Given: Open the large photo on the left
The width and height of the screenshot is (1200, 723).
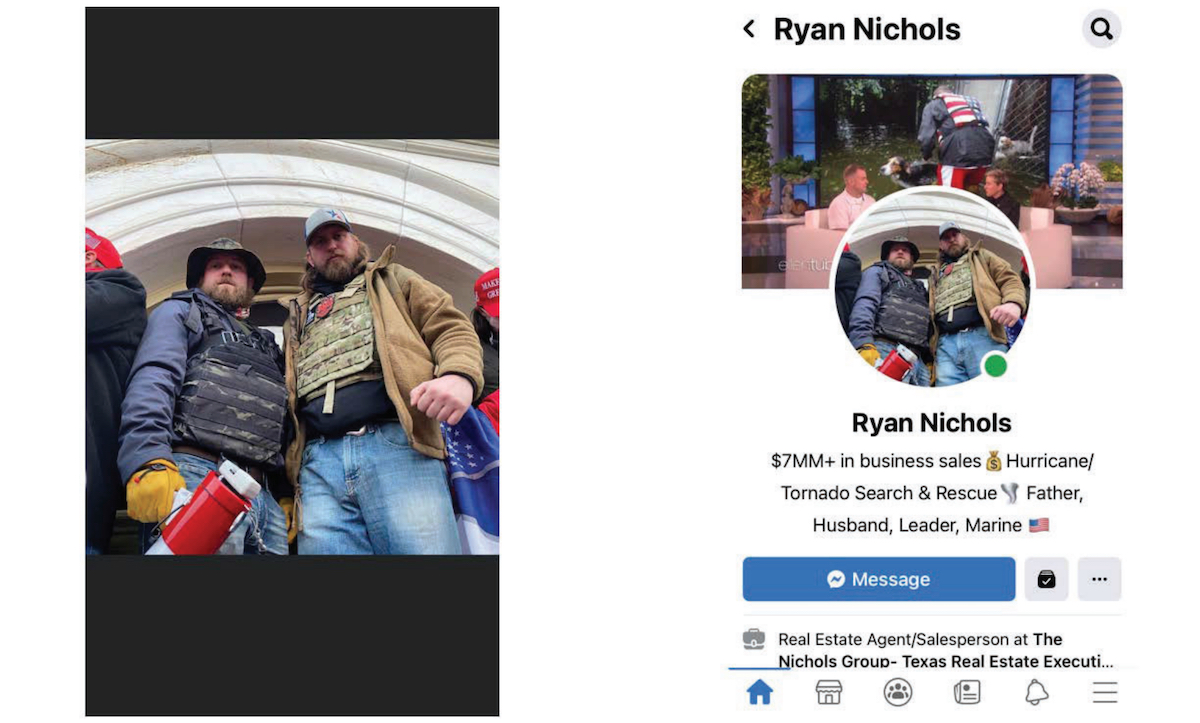Looking at the screenshot, I should tap(292, 347).
